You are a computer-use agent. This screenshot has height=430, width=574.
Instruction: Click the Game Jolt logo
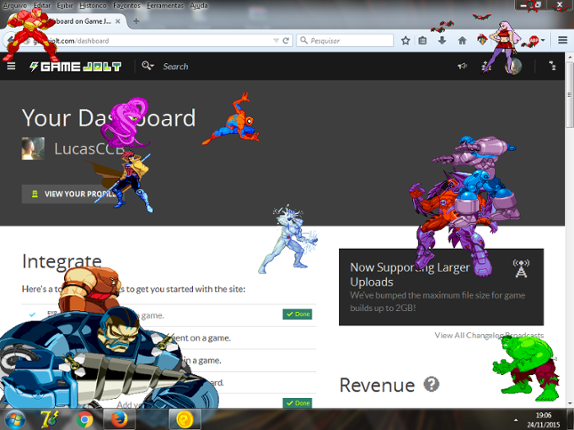(75, 67)
